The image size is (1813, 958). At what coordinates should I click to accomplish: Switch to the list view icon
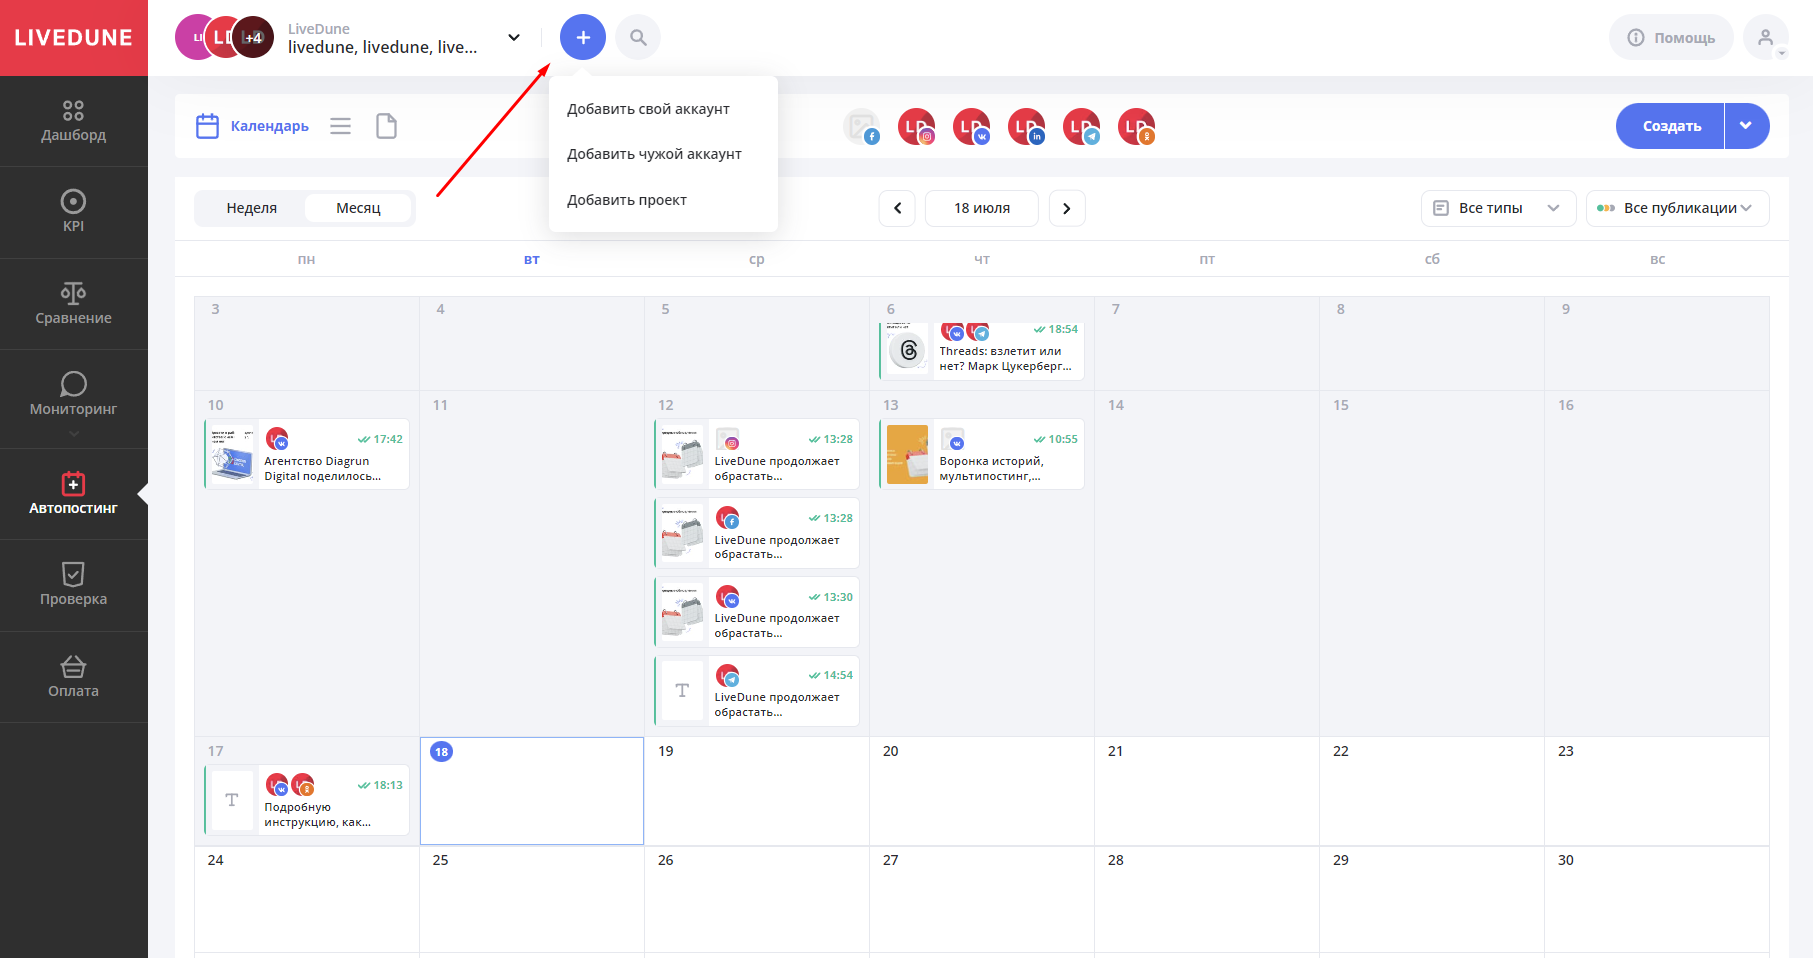click(x=341, y=126)
